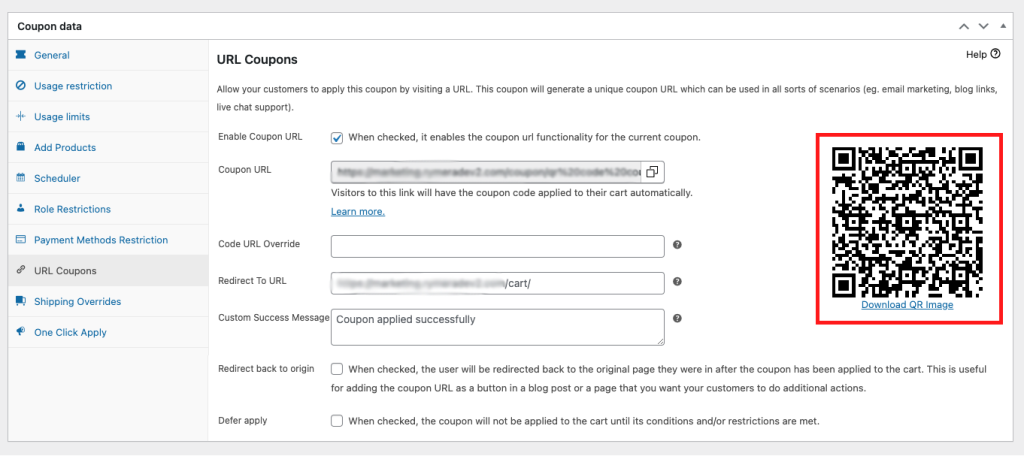Click the Coupon data panel title
Screen dimensions: 1024x456
[50, 27]
